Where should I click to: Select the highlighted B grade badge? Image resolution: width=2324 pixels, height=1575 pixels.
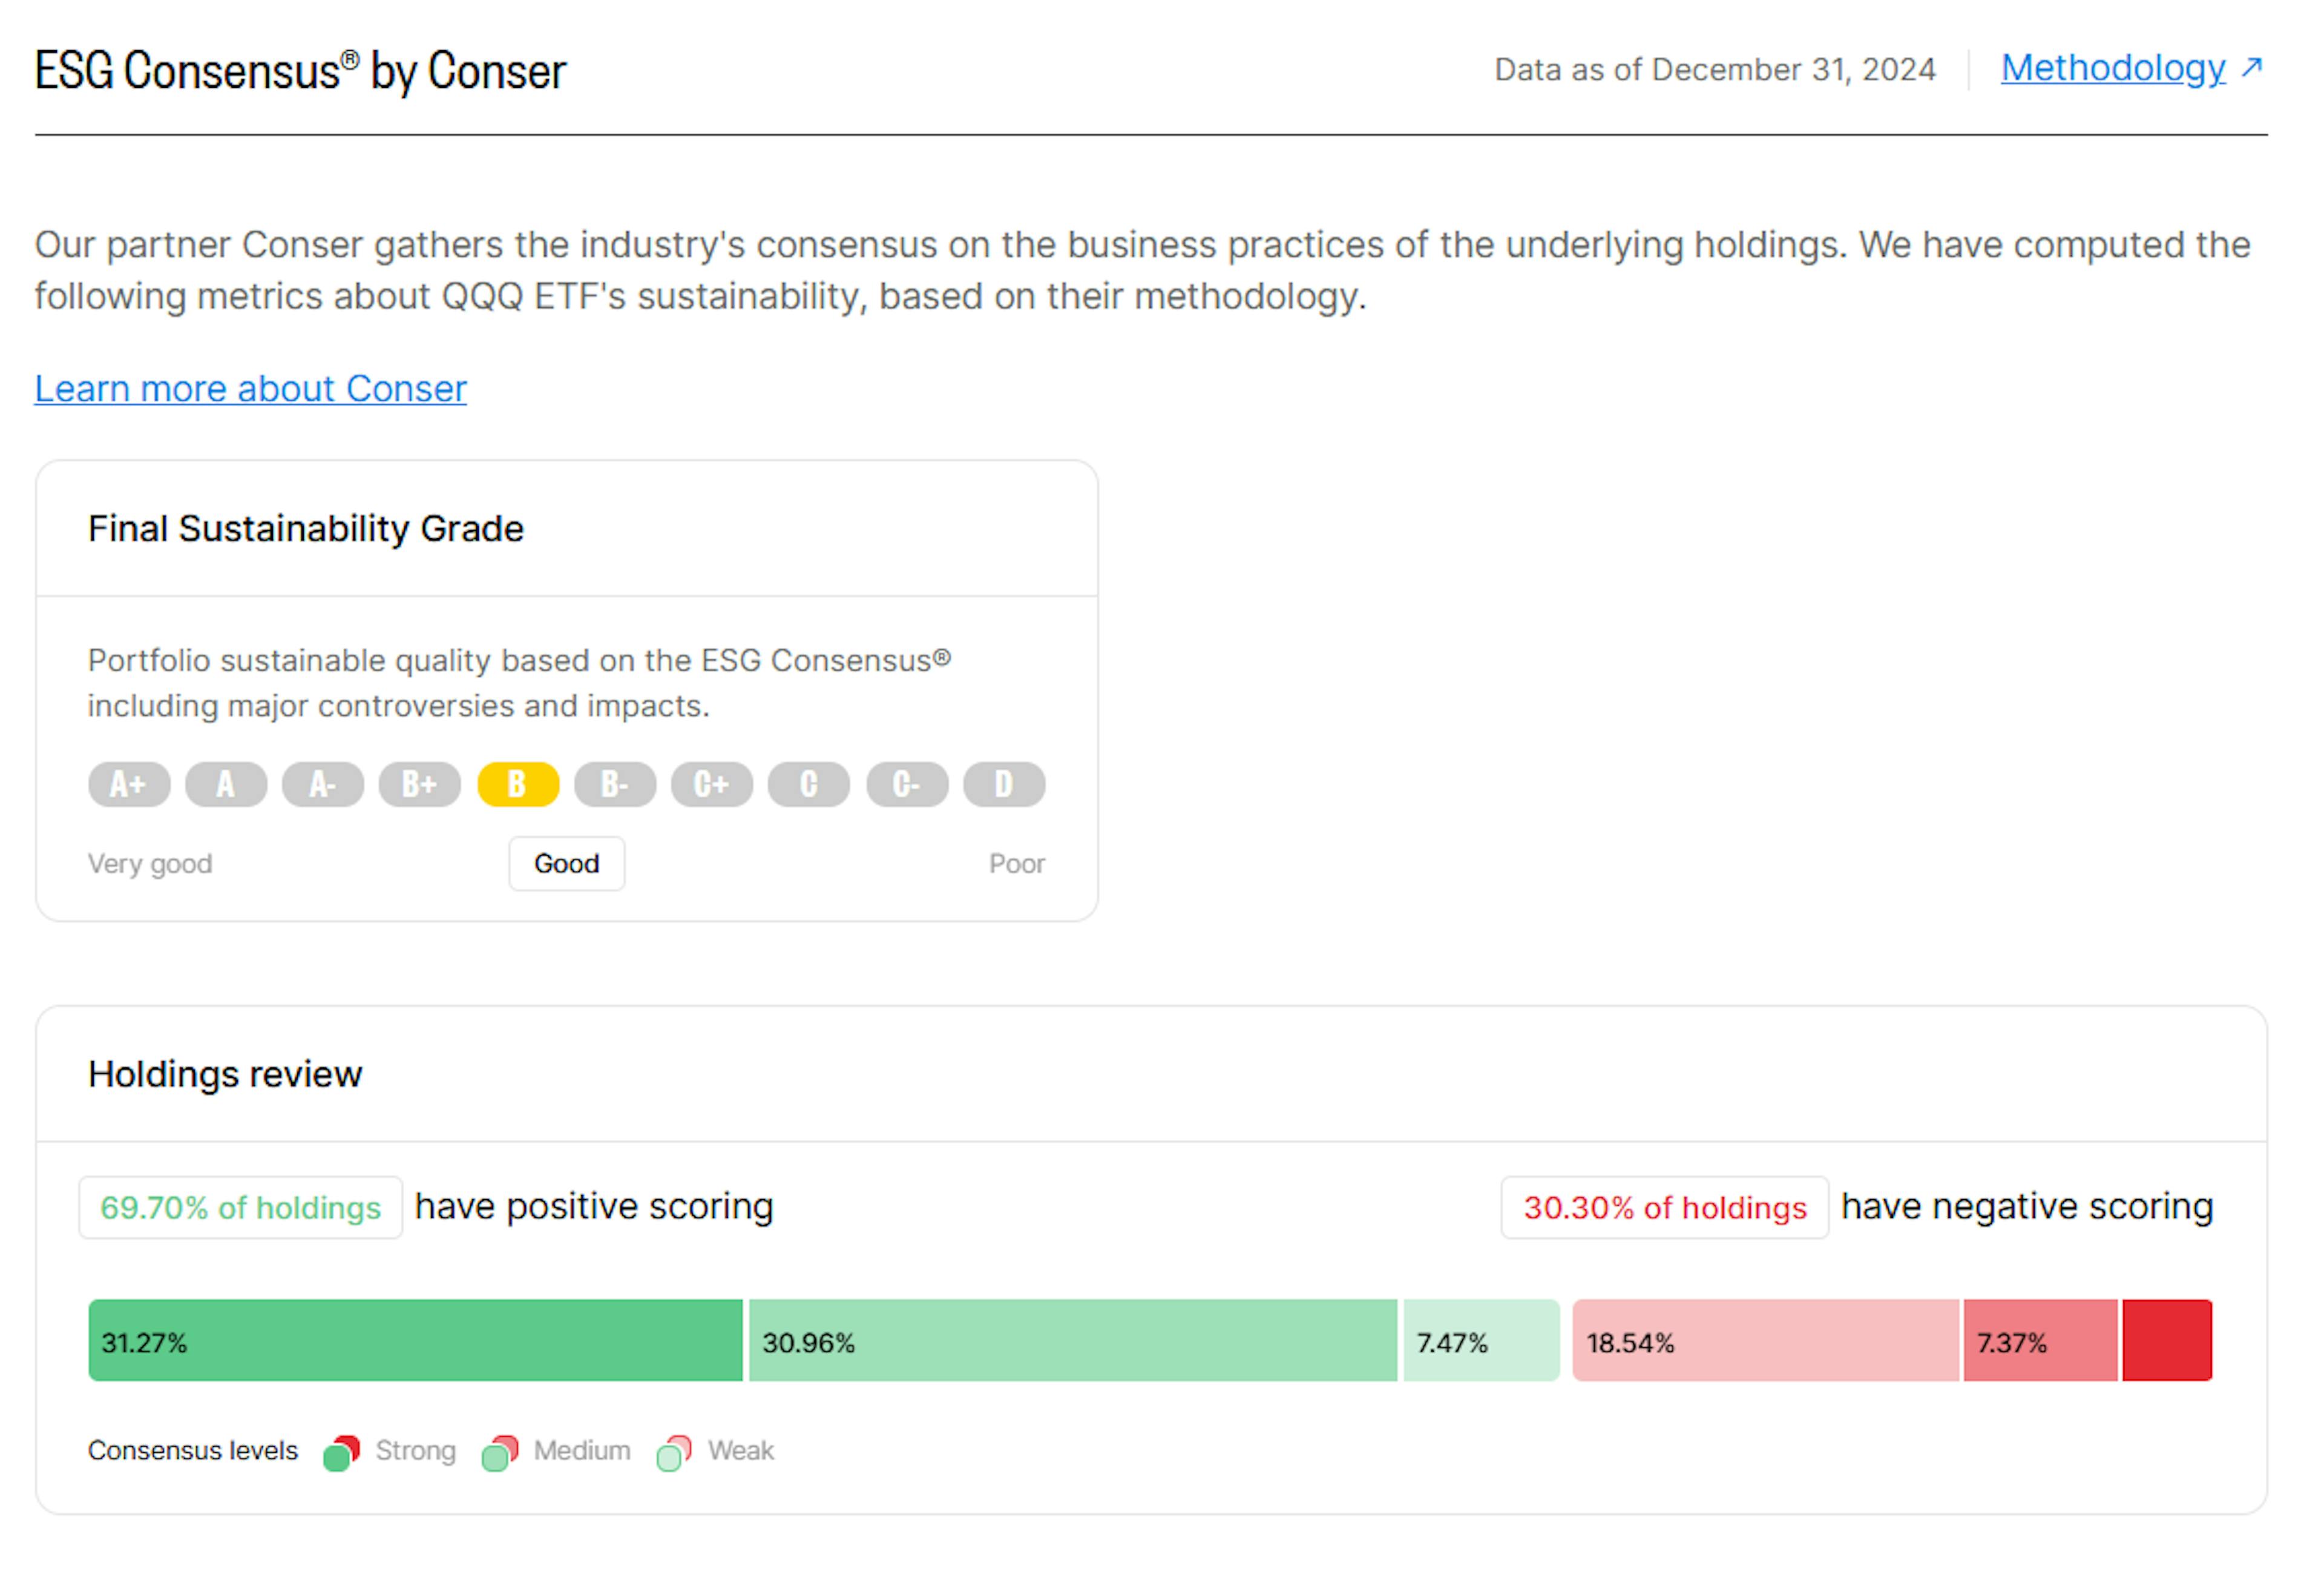pos(517,784)
